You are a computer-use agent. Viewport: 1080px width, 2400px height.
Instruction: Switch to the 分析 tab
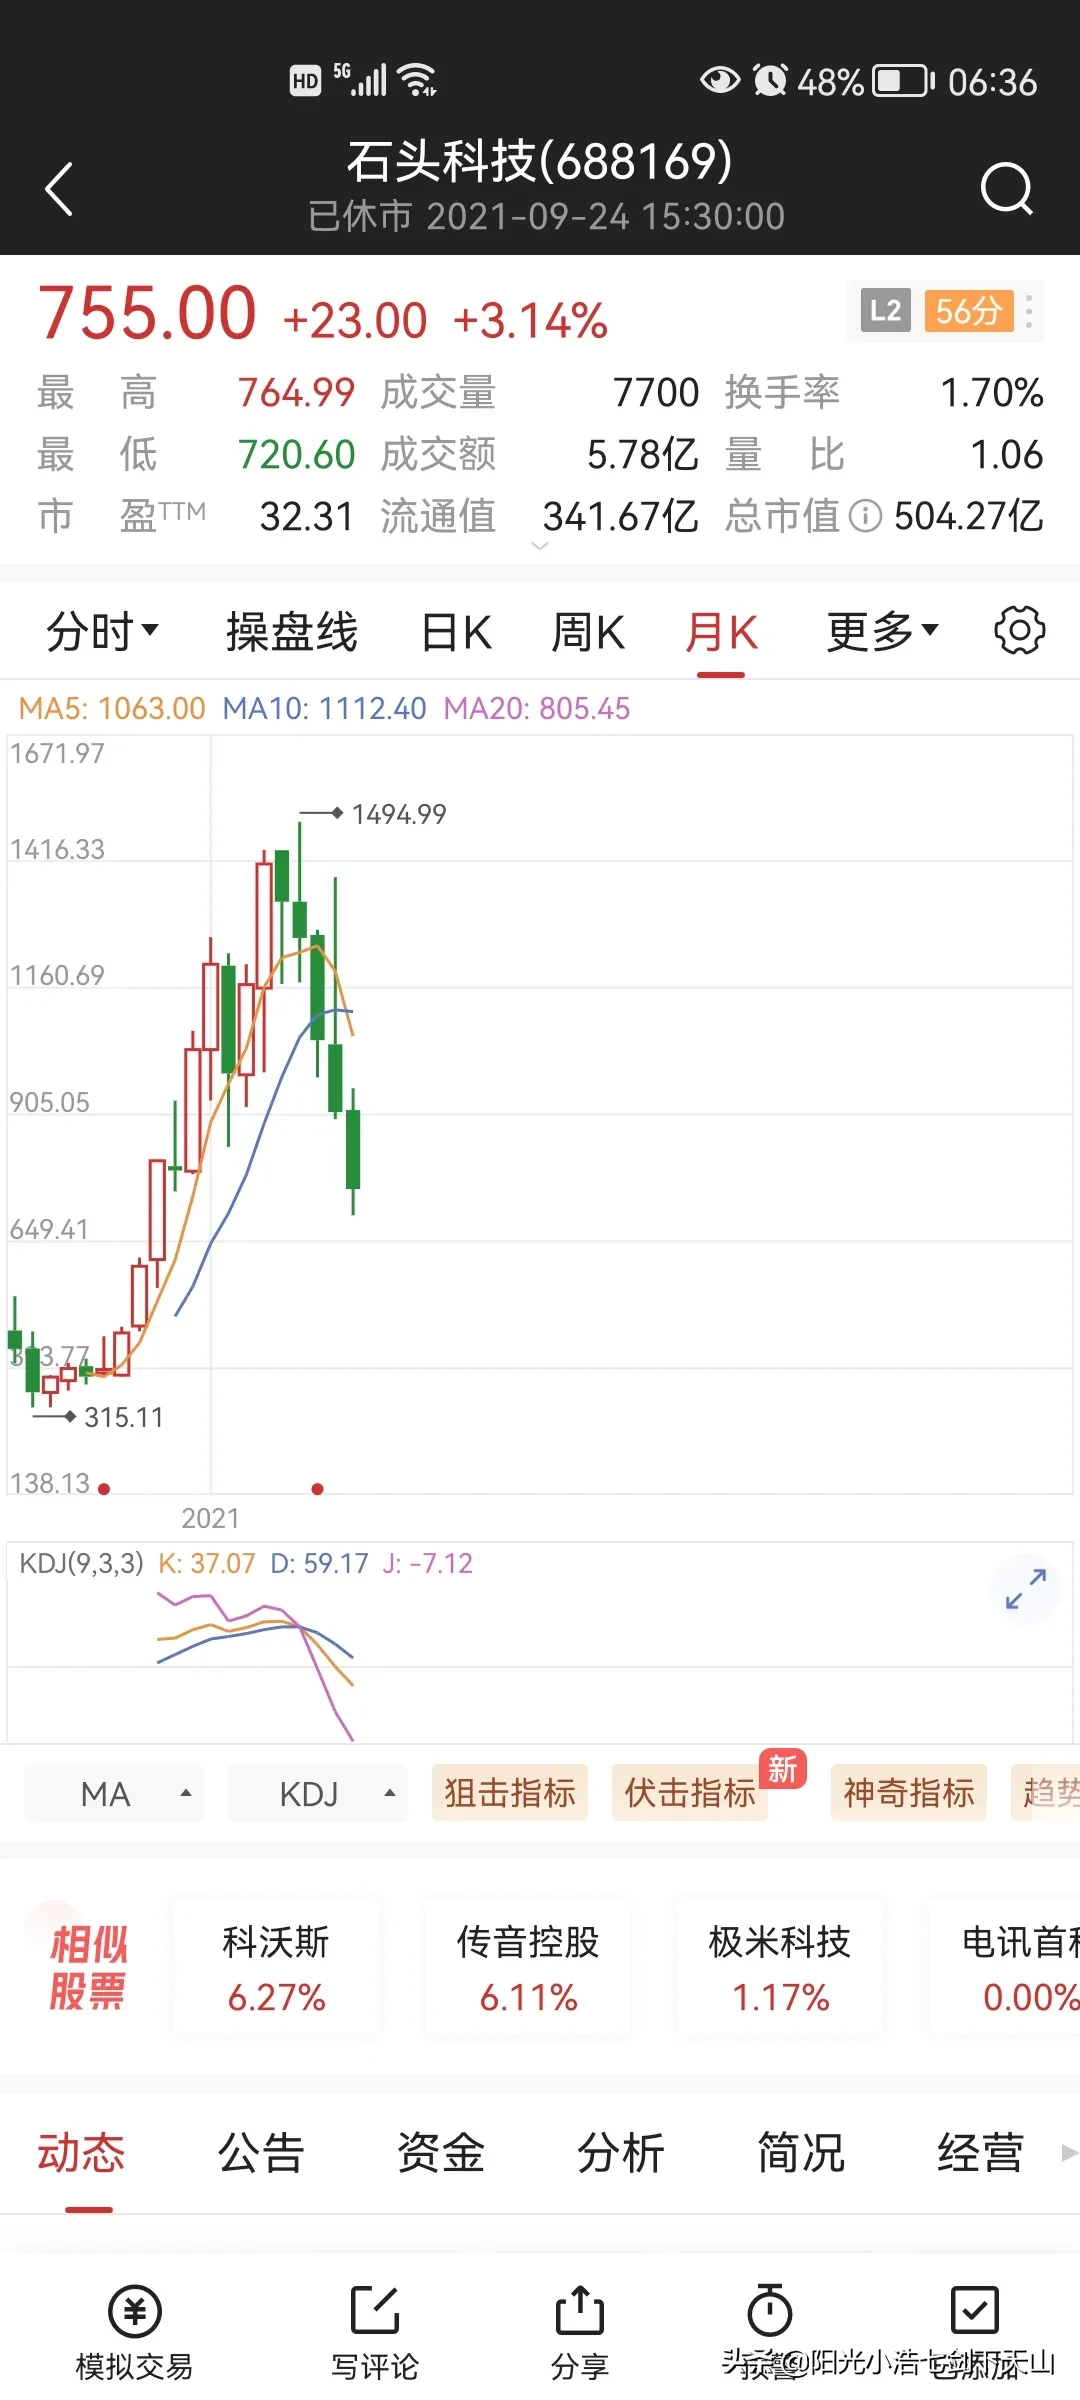click(x=621, y=2153)
